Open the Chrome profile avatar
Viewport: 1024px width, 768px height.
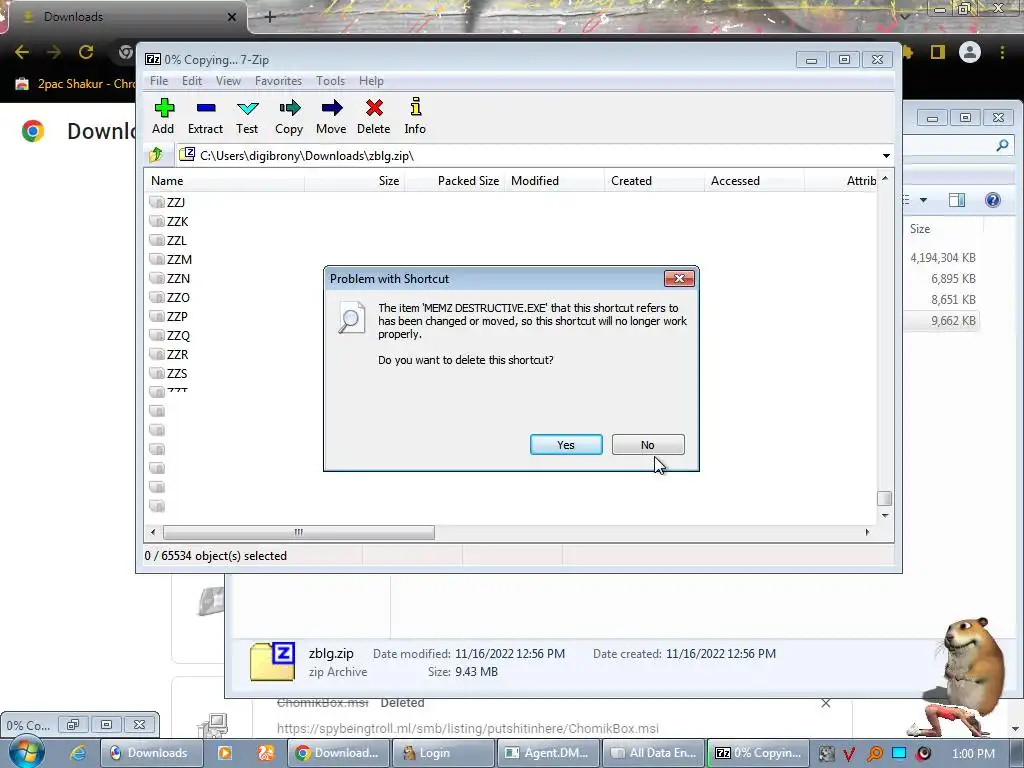[x=970, y=52]
